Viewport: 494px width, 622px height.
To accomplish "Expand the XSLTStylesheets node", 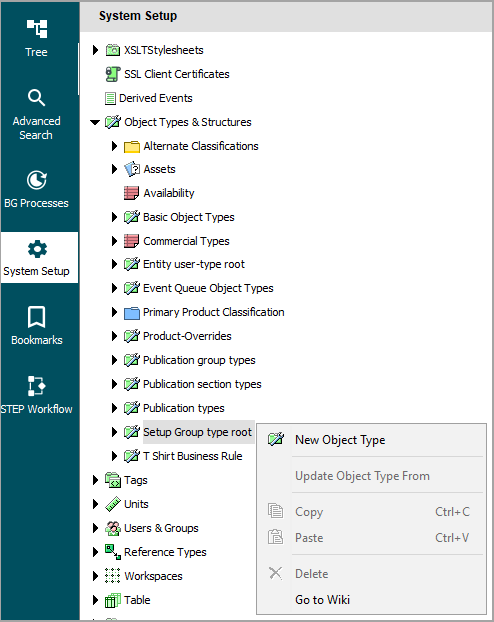I will [95, 50].
